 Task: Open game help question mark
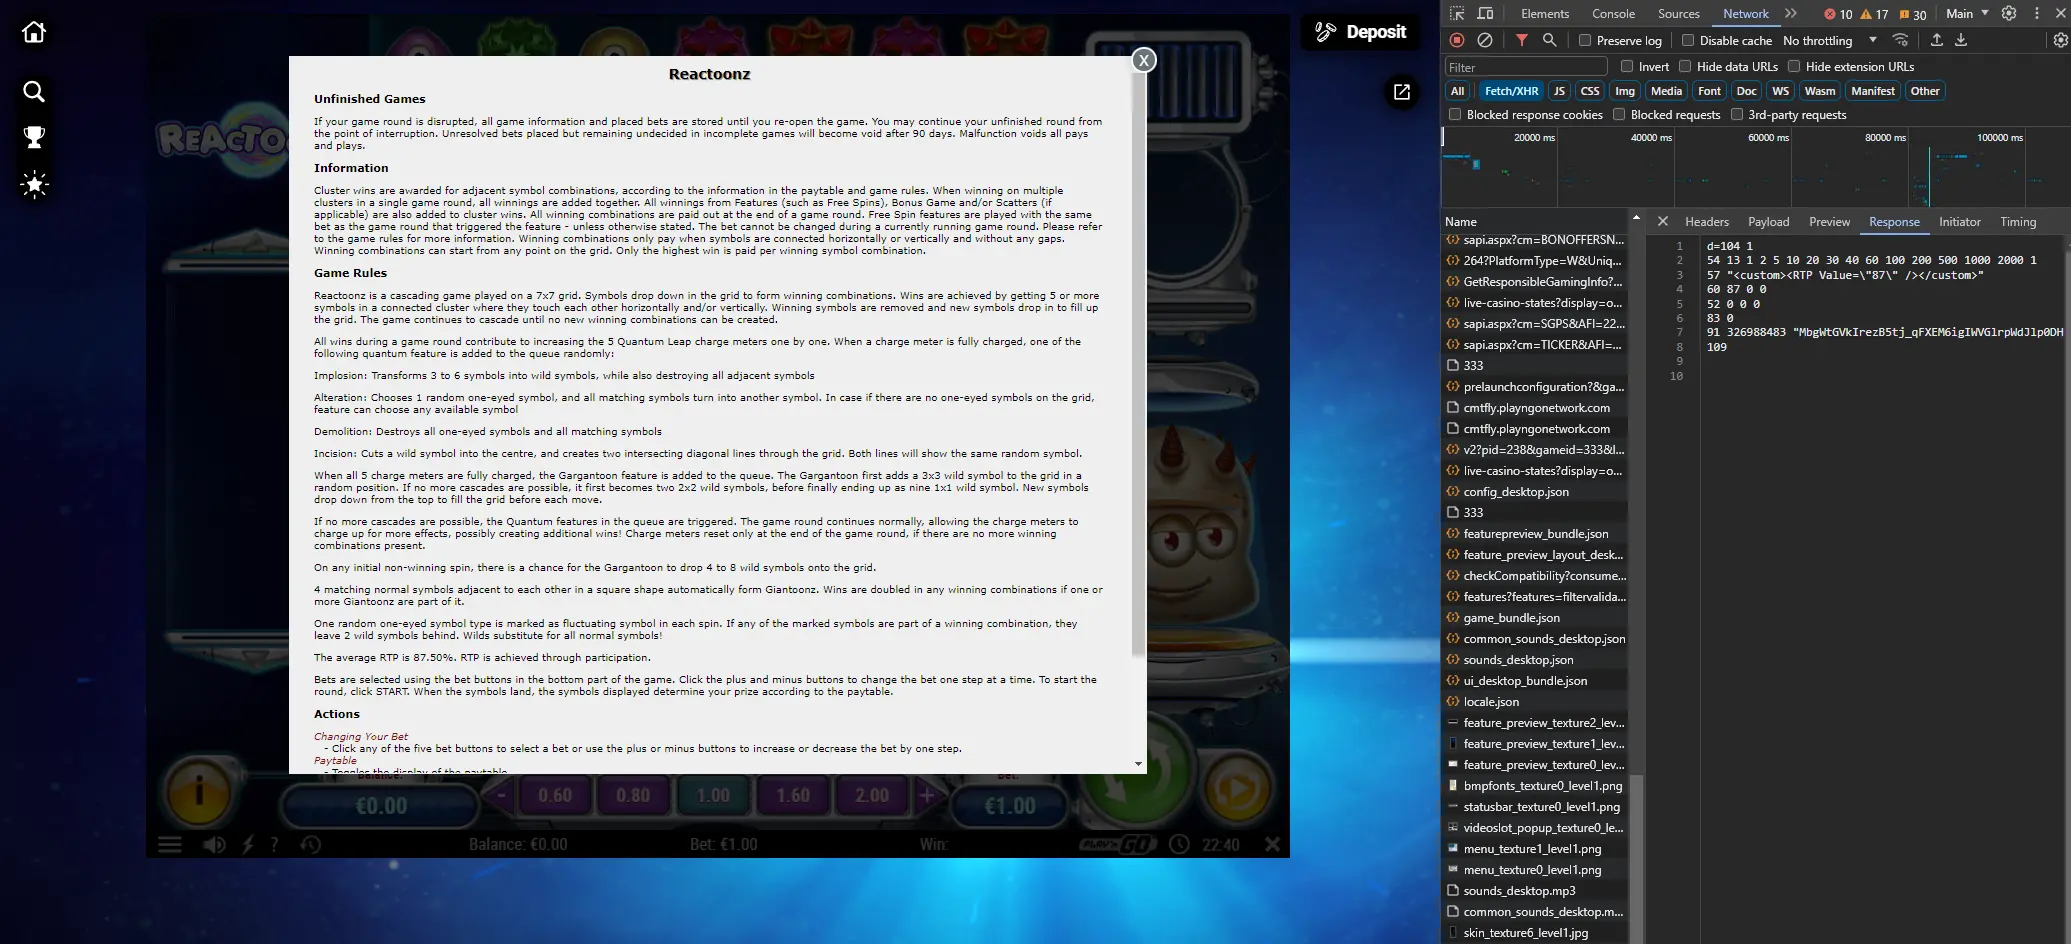coord(274,845)
